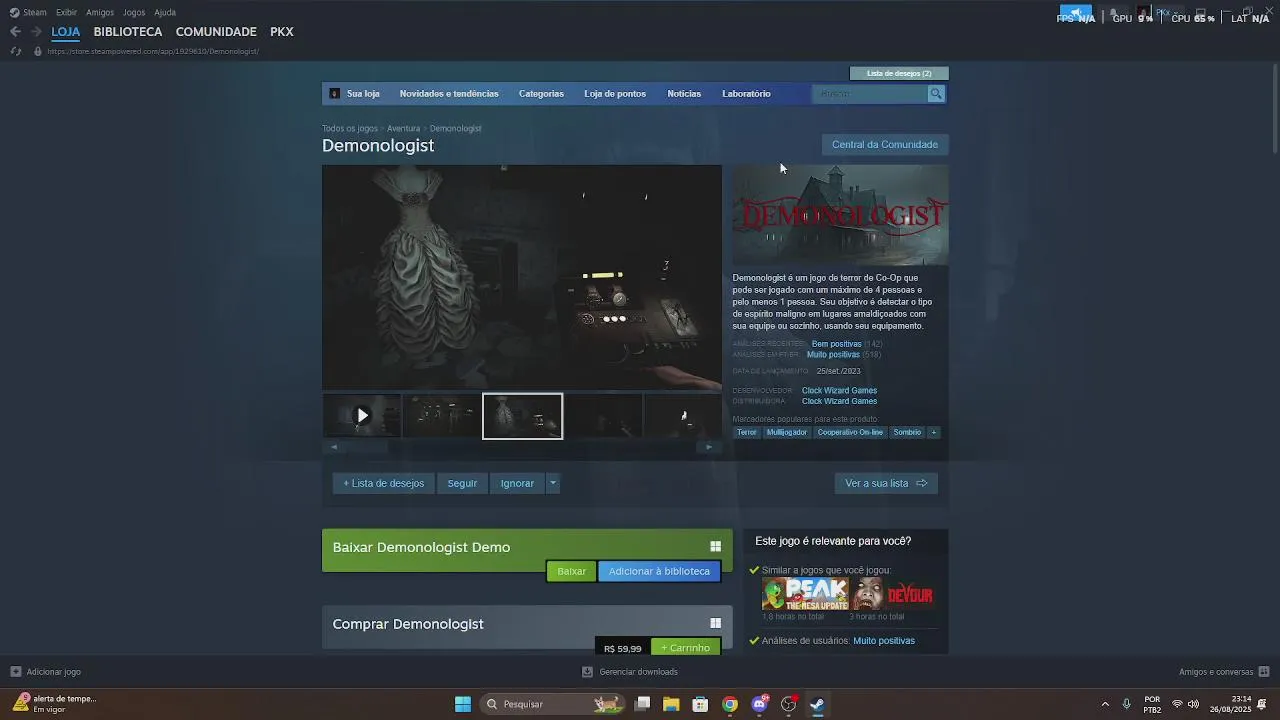Open the PKX profile tab

pyautogui.click(x=282, y=32)
